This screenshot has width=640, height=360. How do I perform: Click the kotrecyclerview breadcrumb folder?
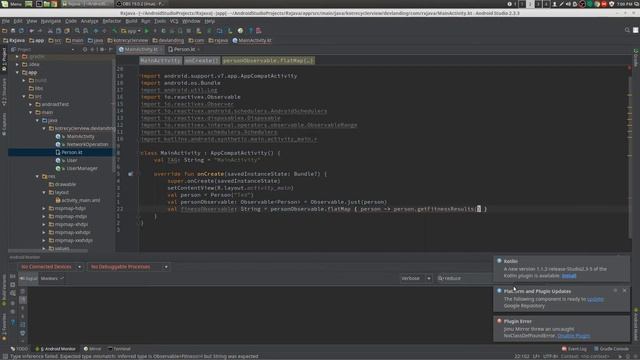point(127,40)
